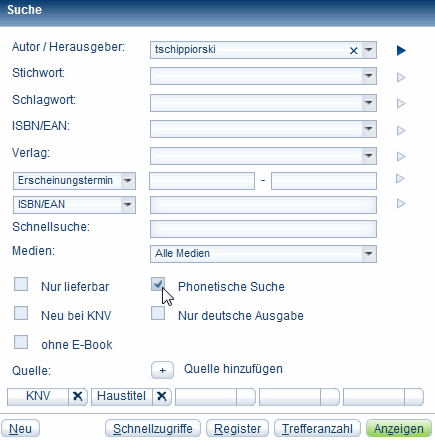Image resolution: width=435 pixels, height=440 pixels.
Task: Click the green Anzeigen button
Action: [x=399, y=428]
